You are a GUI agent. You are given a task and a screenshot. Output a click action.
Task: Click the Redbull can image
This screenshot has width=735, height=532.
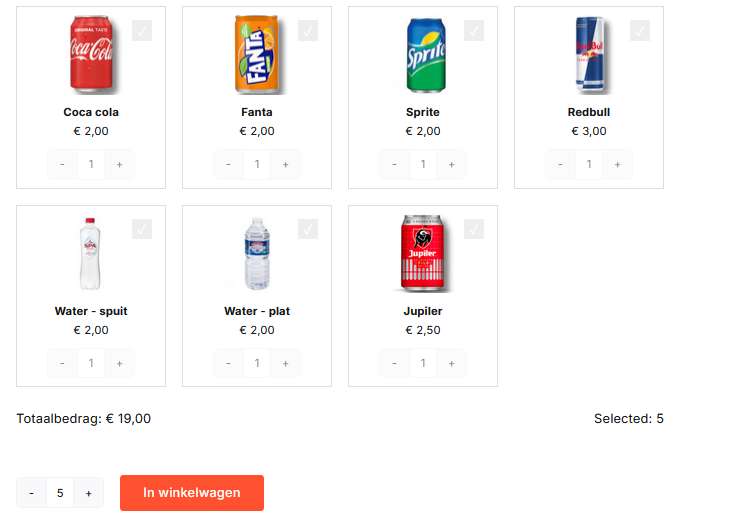pyautogui.click(x=589, y=54)
